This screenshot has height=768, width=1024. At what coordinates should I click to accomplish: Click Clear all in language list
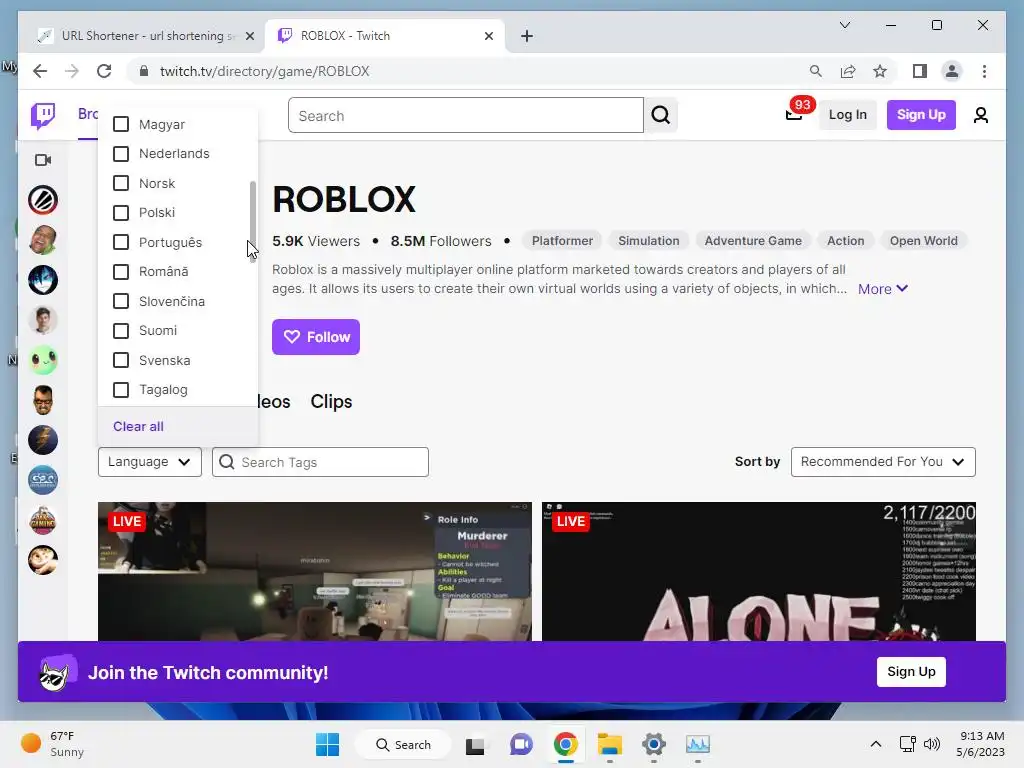pos(138,426)
